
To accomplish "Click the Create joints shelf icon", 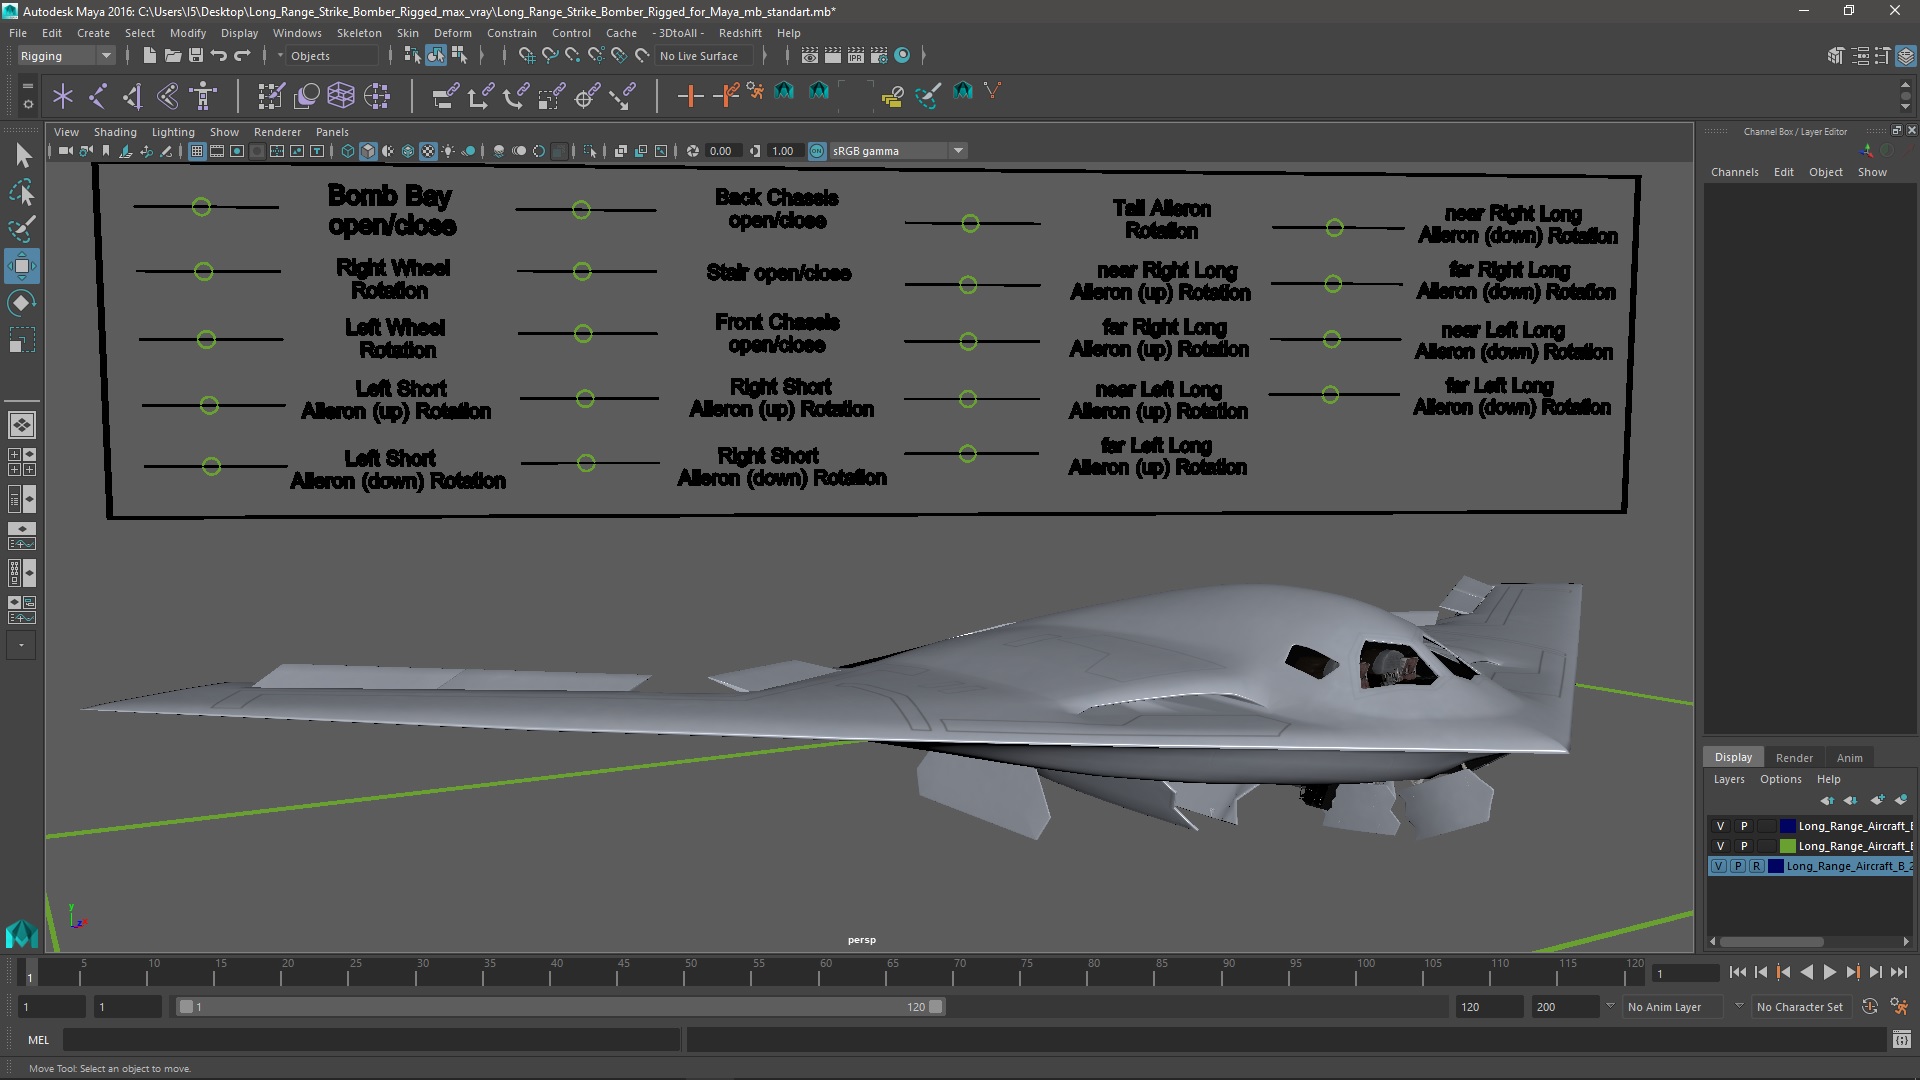I will [98, 96].
